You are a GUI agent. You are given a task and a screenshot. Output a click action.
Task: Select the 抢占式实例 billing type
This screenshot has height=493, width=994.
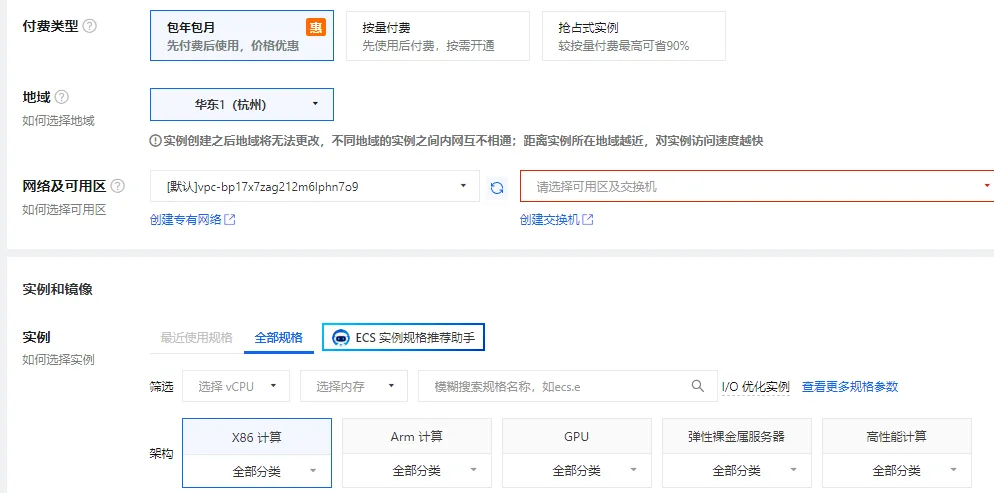tap(633, 35)
